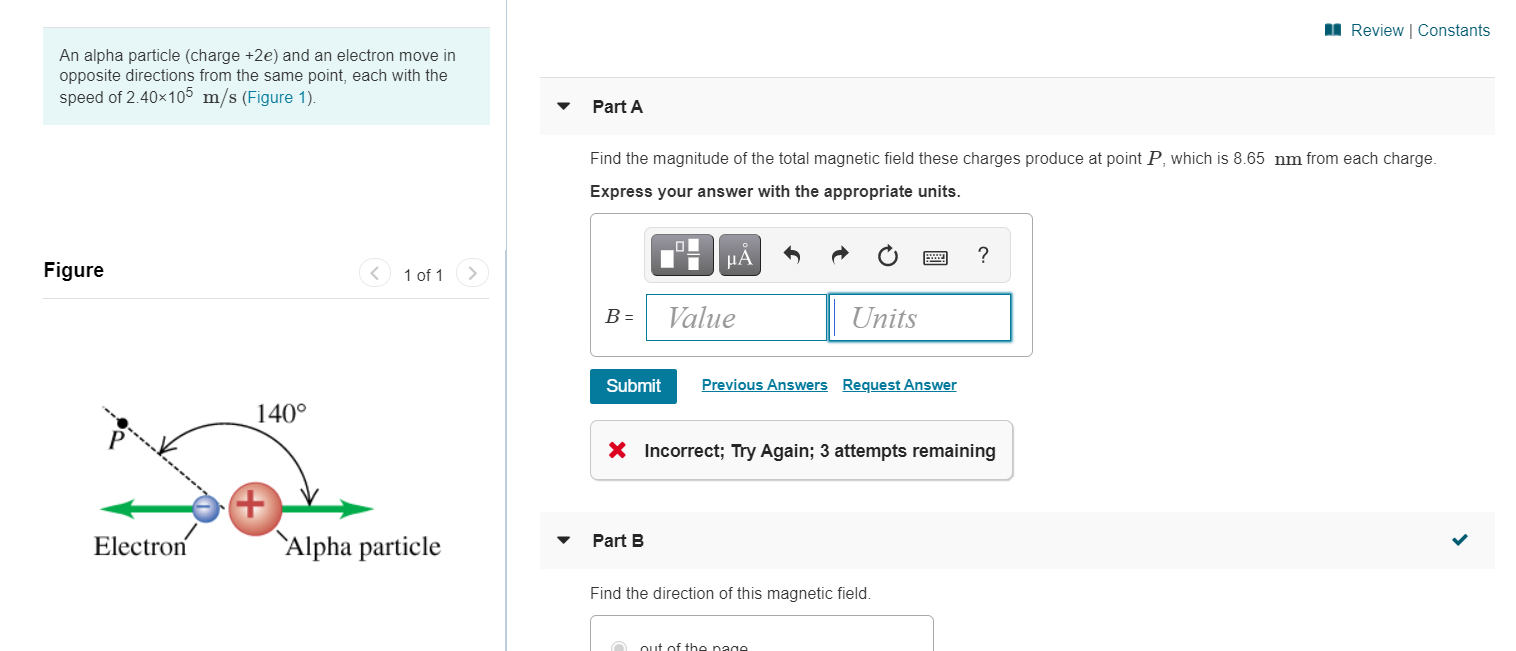This screenshot has width=1516, height=651.
Task: Open Previous Answers
Action: coord(764,384)
